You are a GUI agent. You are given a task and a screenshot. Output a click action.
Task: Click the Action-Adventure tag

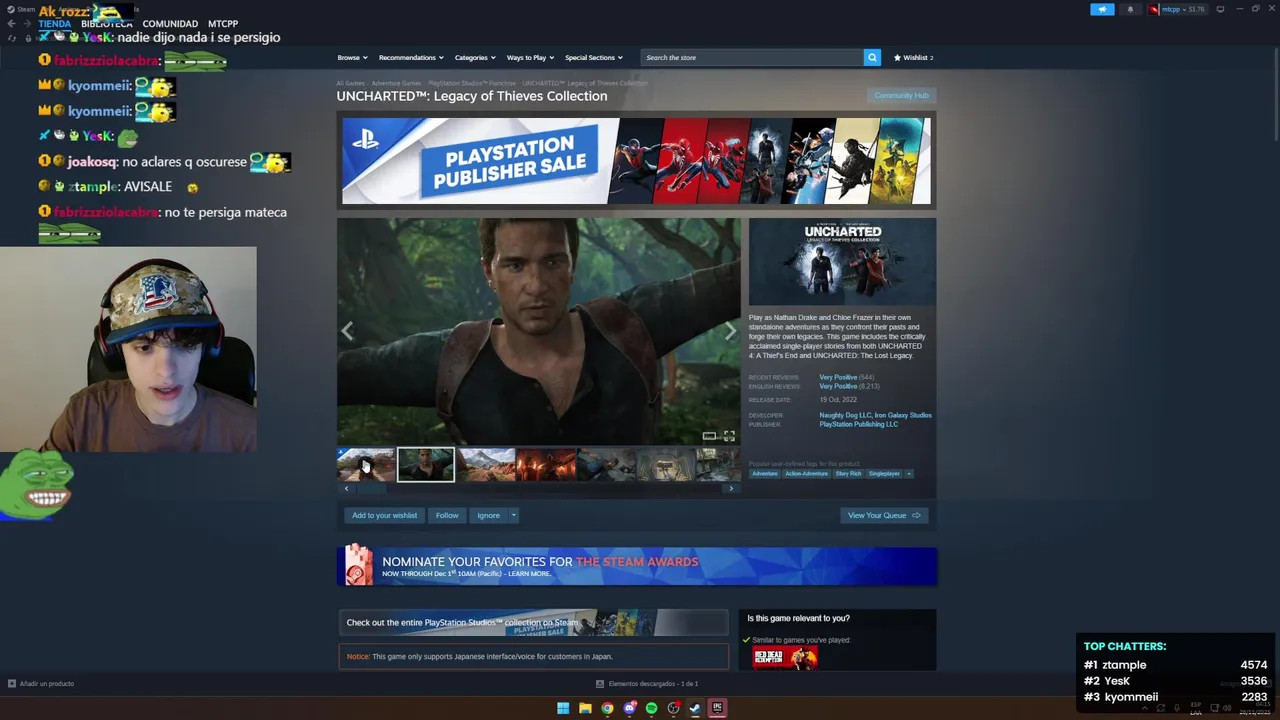click(x=806, y=474)
